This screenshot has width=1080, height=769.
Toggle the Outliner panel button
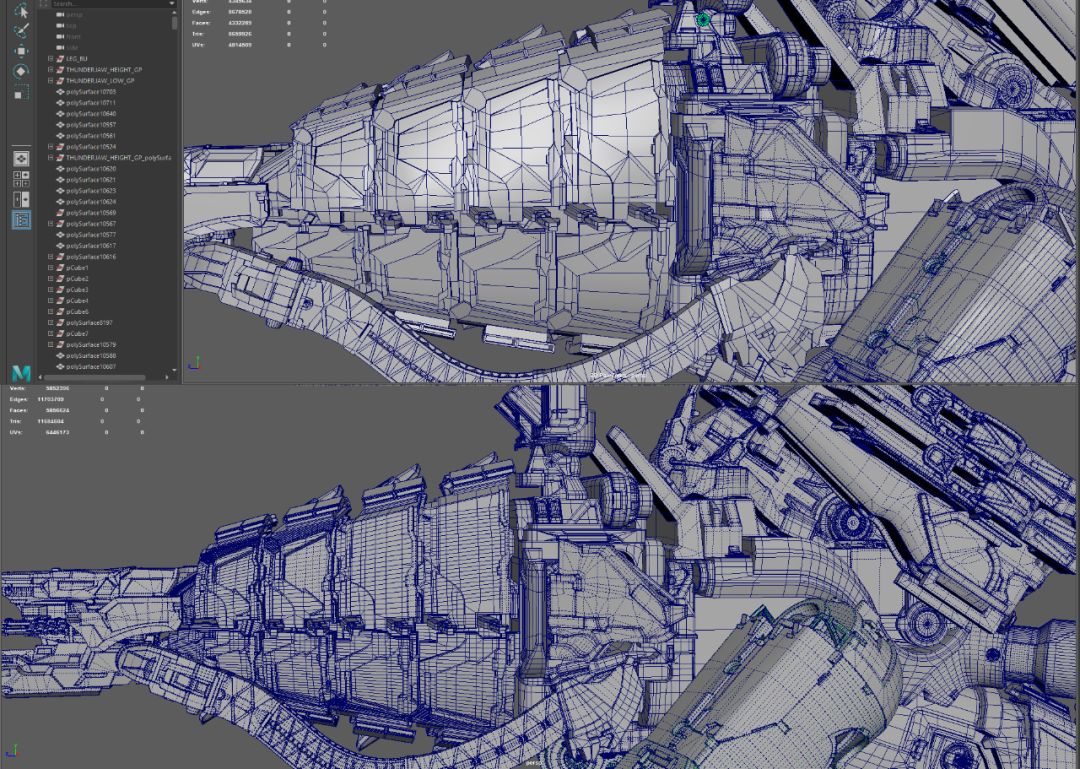21,220
